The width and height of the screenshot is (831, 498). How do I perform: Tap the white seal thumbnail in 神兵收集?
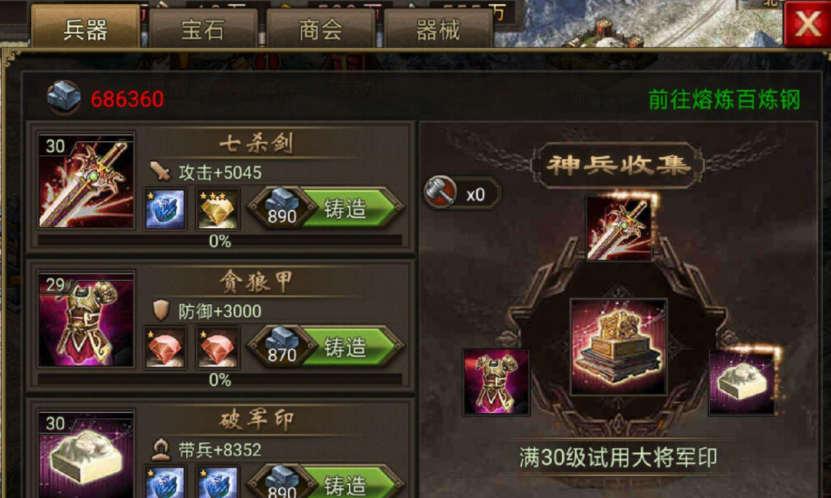pyautogui.click(x=742, y=381)
